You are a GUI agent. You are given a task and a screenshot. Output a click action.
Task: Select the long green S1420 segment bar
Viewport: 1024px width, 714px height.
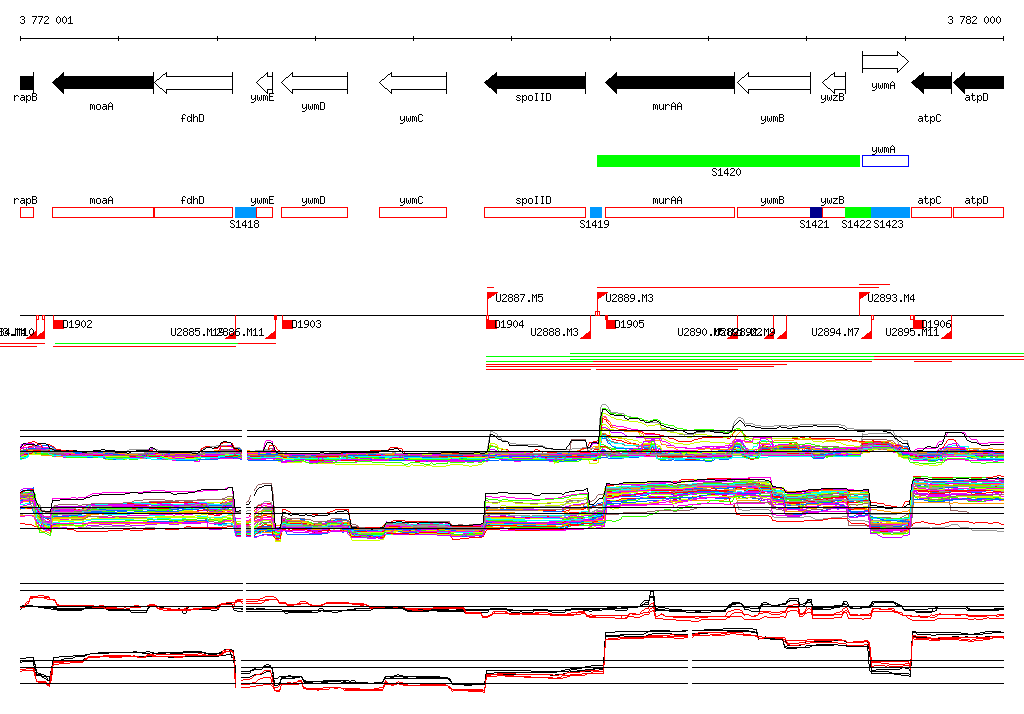728,161
